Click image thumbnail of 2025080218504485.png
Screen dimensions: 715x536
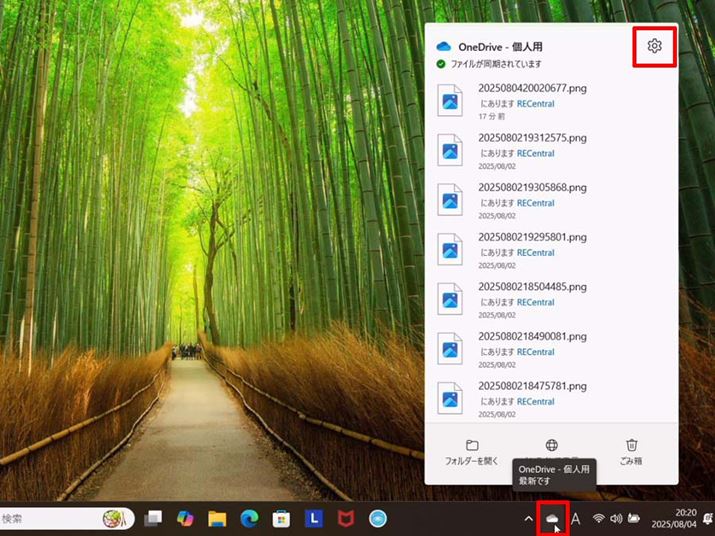coord(450,299)
